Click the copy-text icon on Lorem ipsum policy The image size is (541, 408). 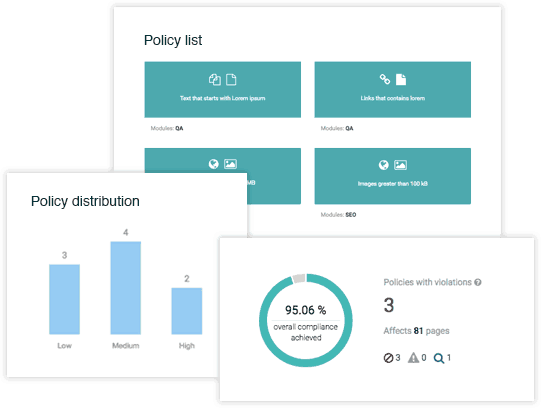tap(215, 80)
